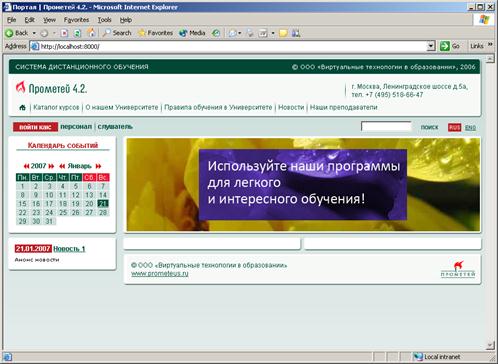Click the Messenger toolbar icon
Viewport: 498px width, 364px height.
pos(296,33)
